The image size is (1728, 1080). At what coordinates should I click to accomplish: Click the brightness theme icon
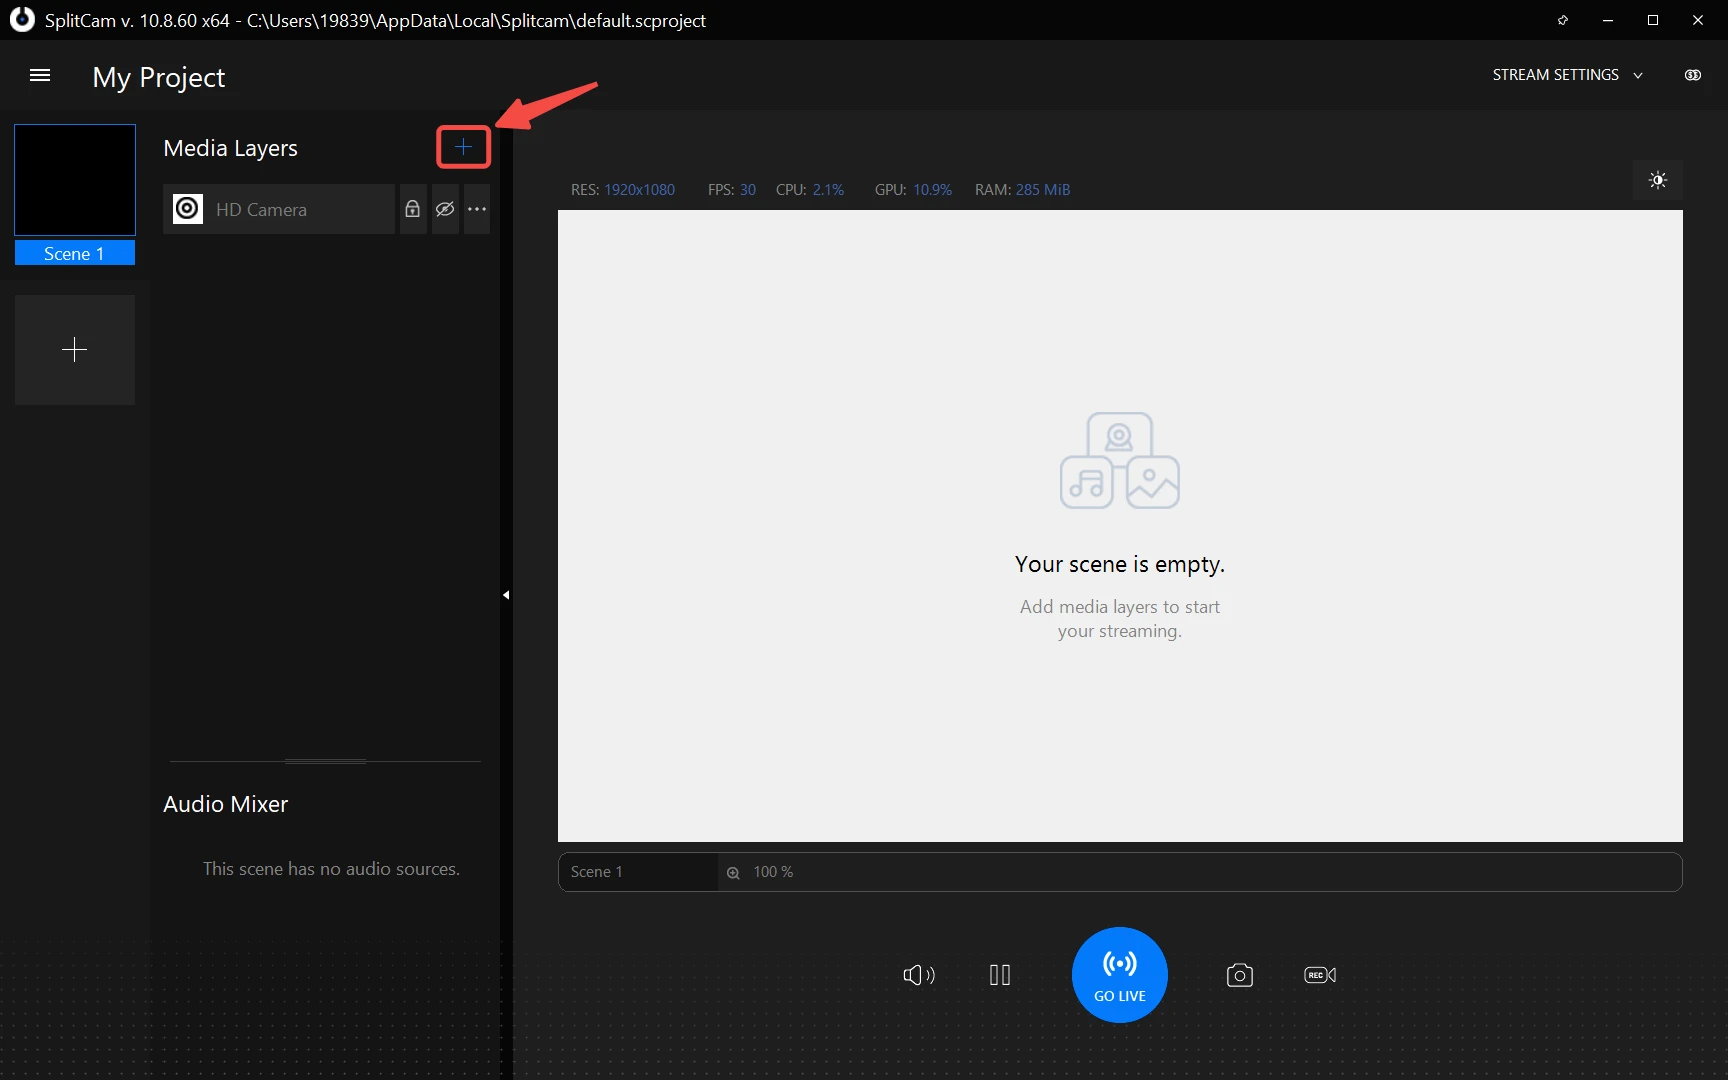pos(1657,181)
